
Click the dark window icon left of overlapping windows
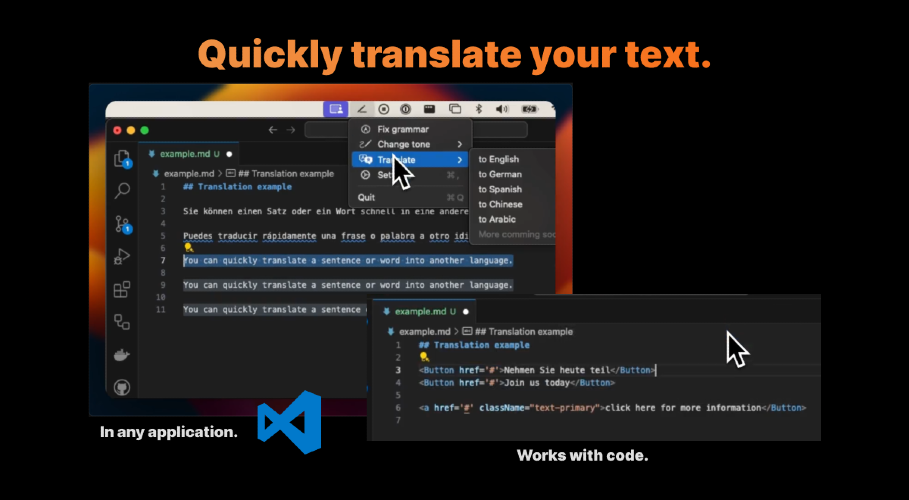click(x=429, y=109)
